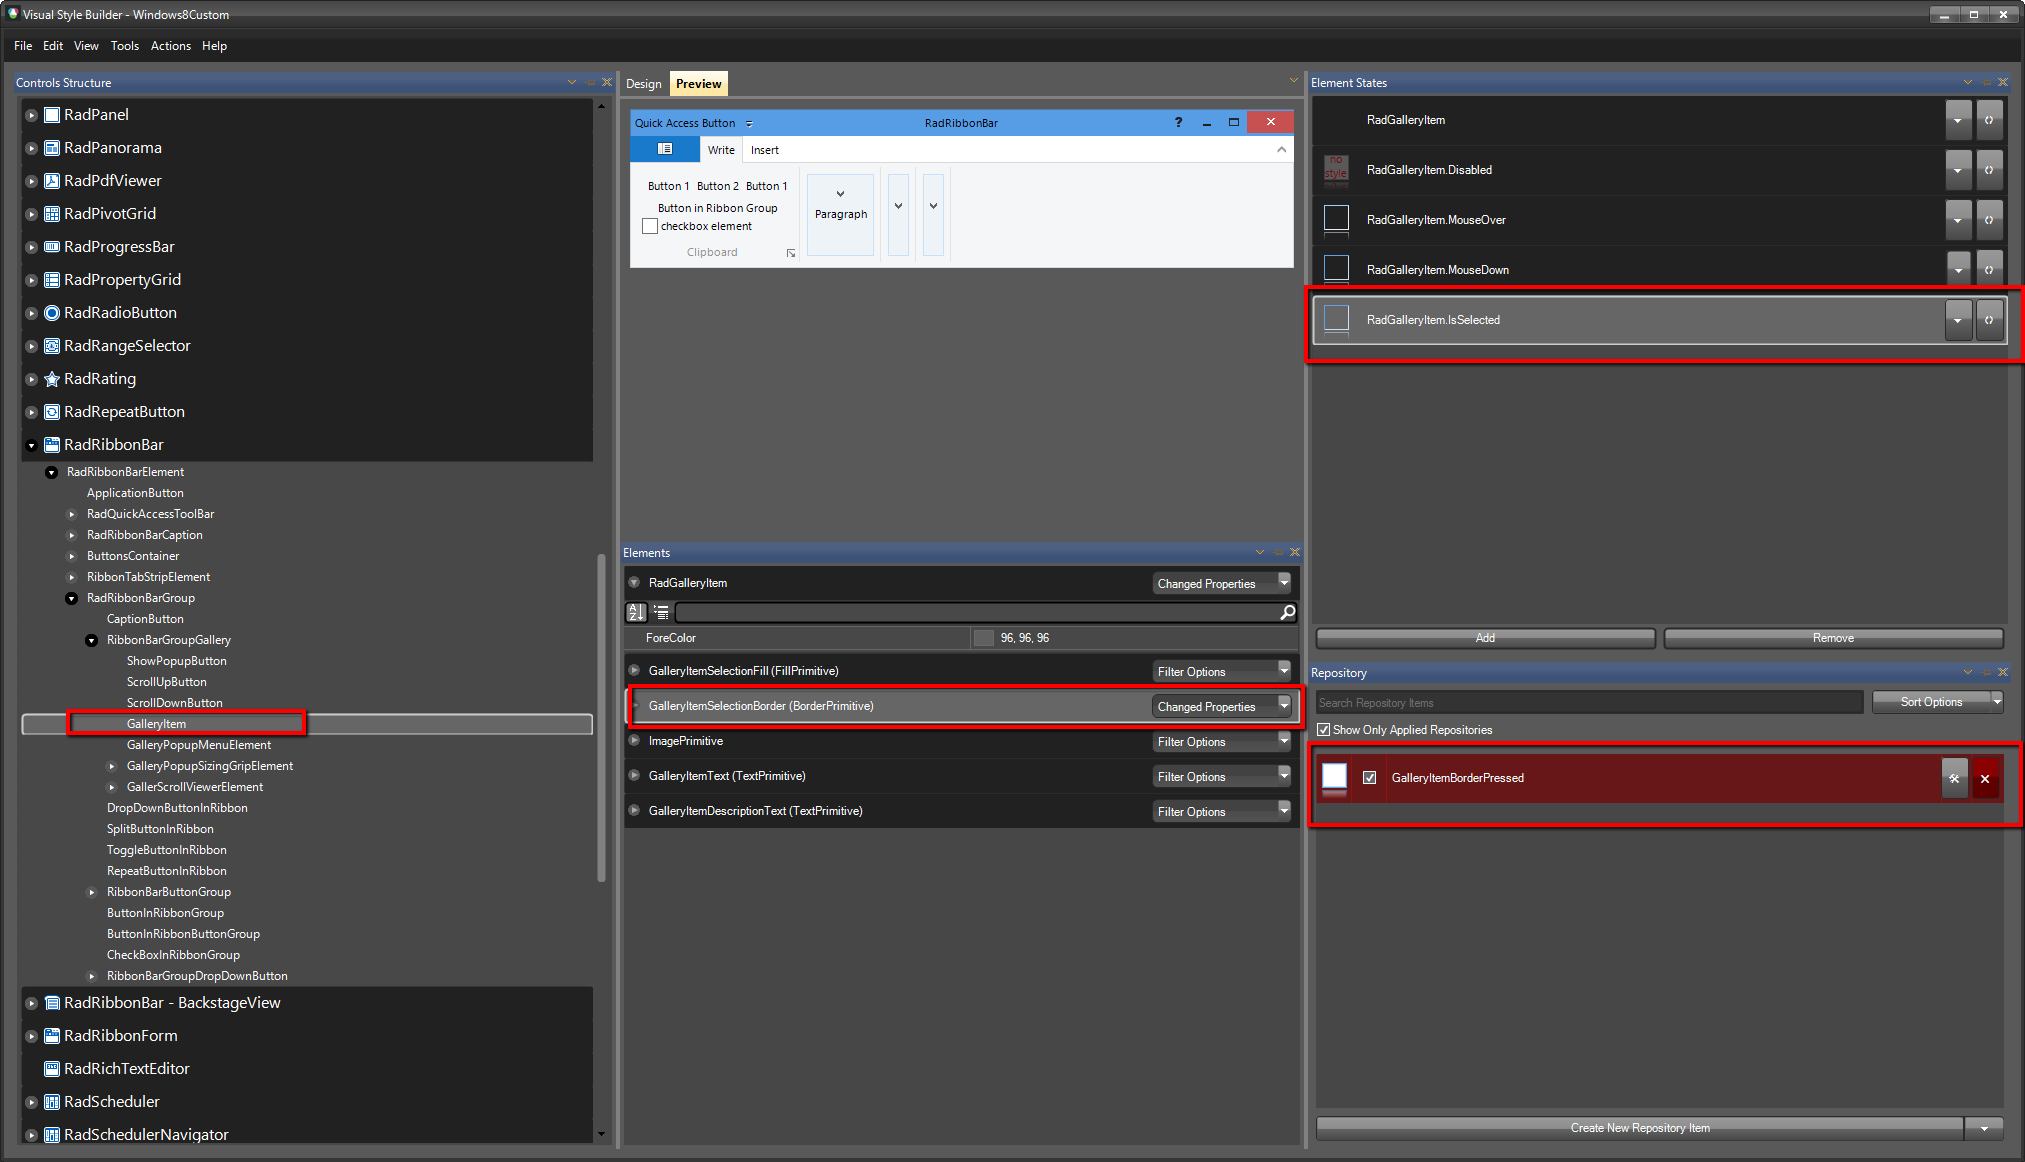Click the ForeColor gray color swatch
Image resolution: width=2025 pixels, height=1162 pixels.
point(984,638)
